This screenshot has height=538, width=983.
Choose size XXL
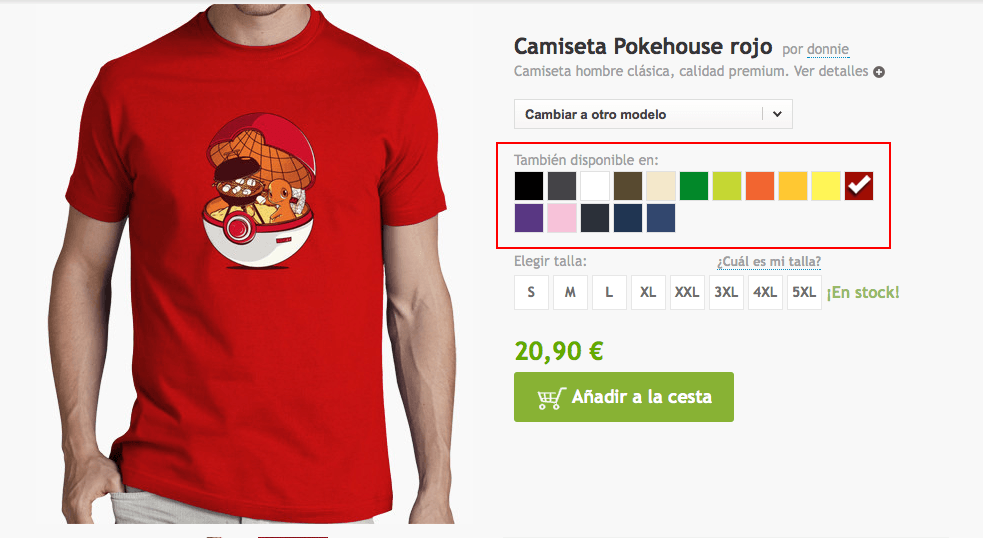(x=687, y=292)
